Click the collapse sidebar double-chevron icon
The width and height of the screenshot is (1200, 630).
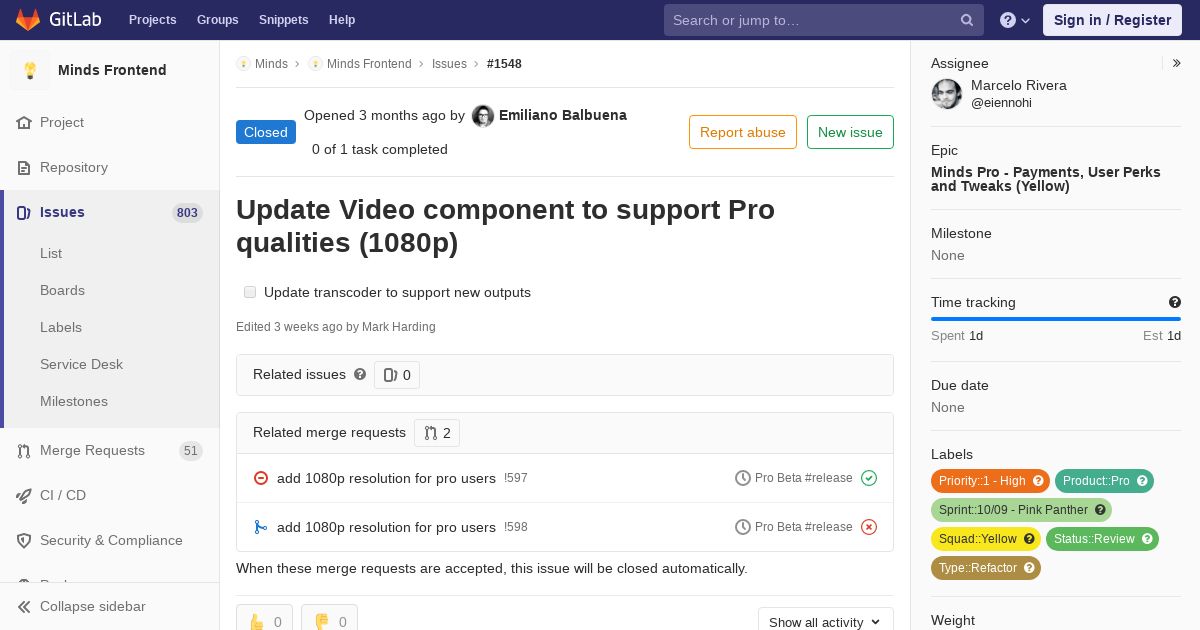click(x=24, y=606)
